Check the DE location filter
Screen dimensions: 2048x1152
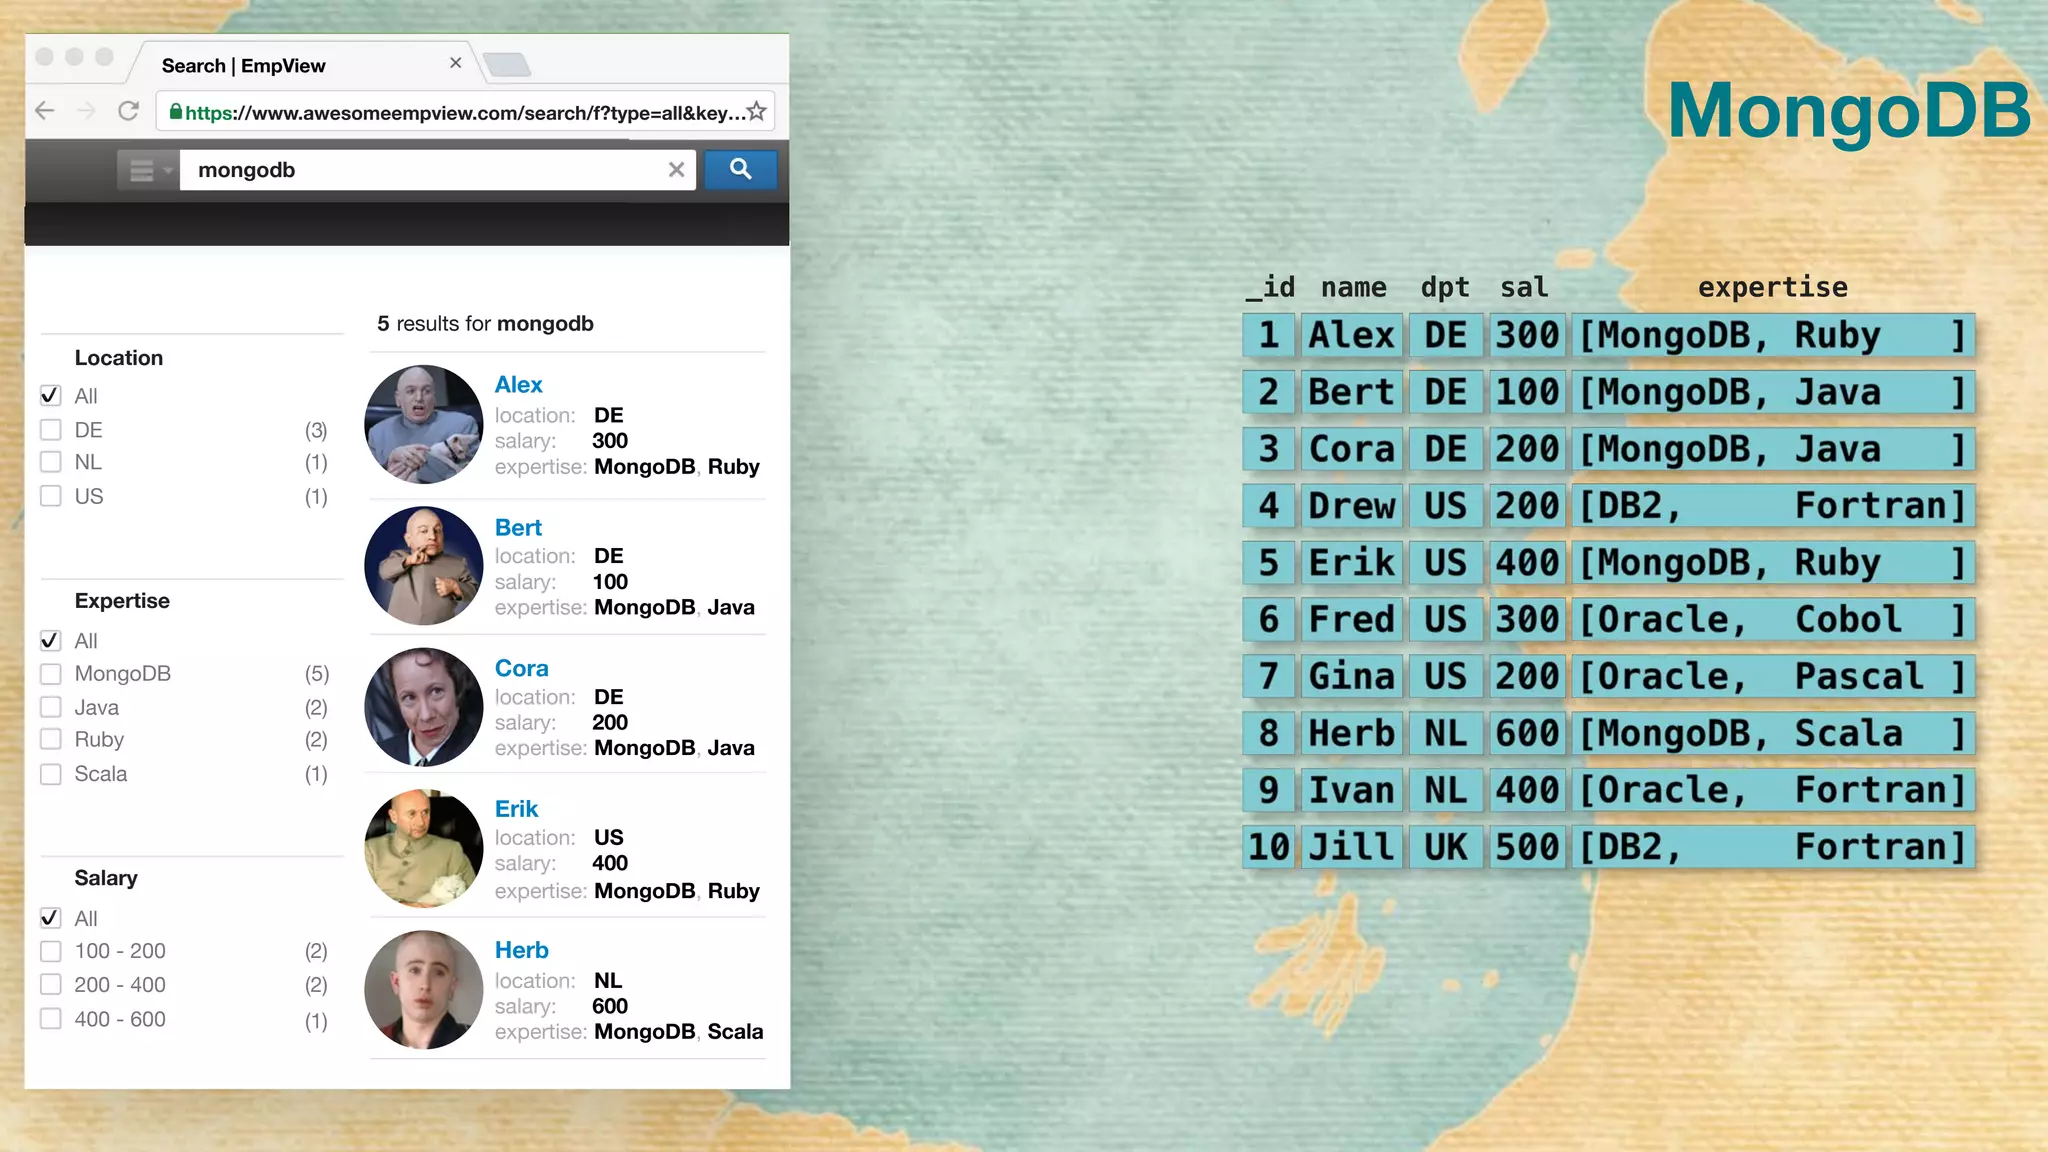[x=51, y=430]
